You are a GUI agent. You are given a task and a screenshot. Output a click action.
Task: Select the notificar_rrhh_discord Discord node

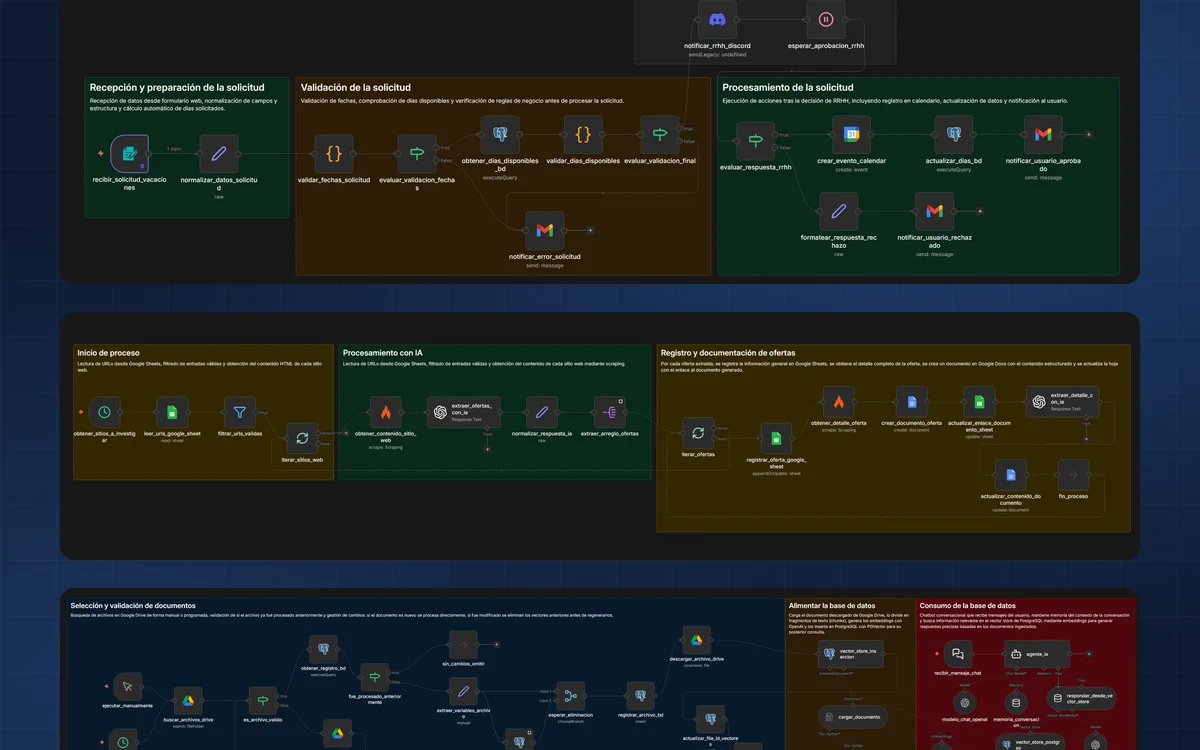click(x=718, y=19)
